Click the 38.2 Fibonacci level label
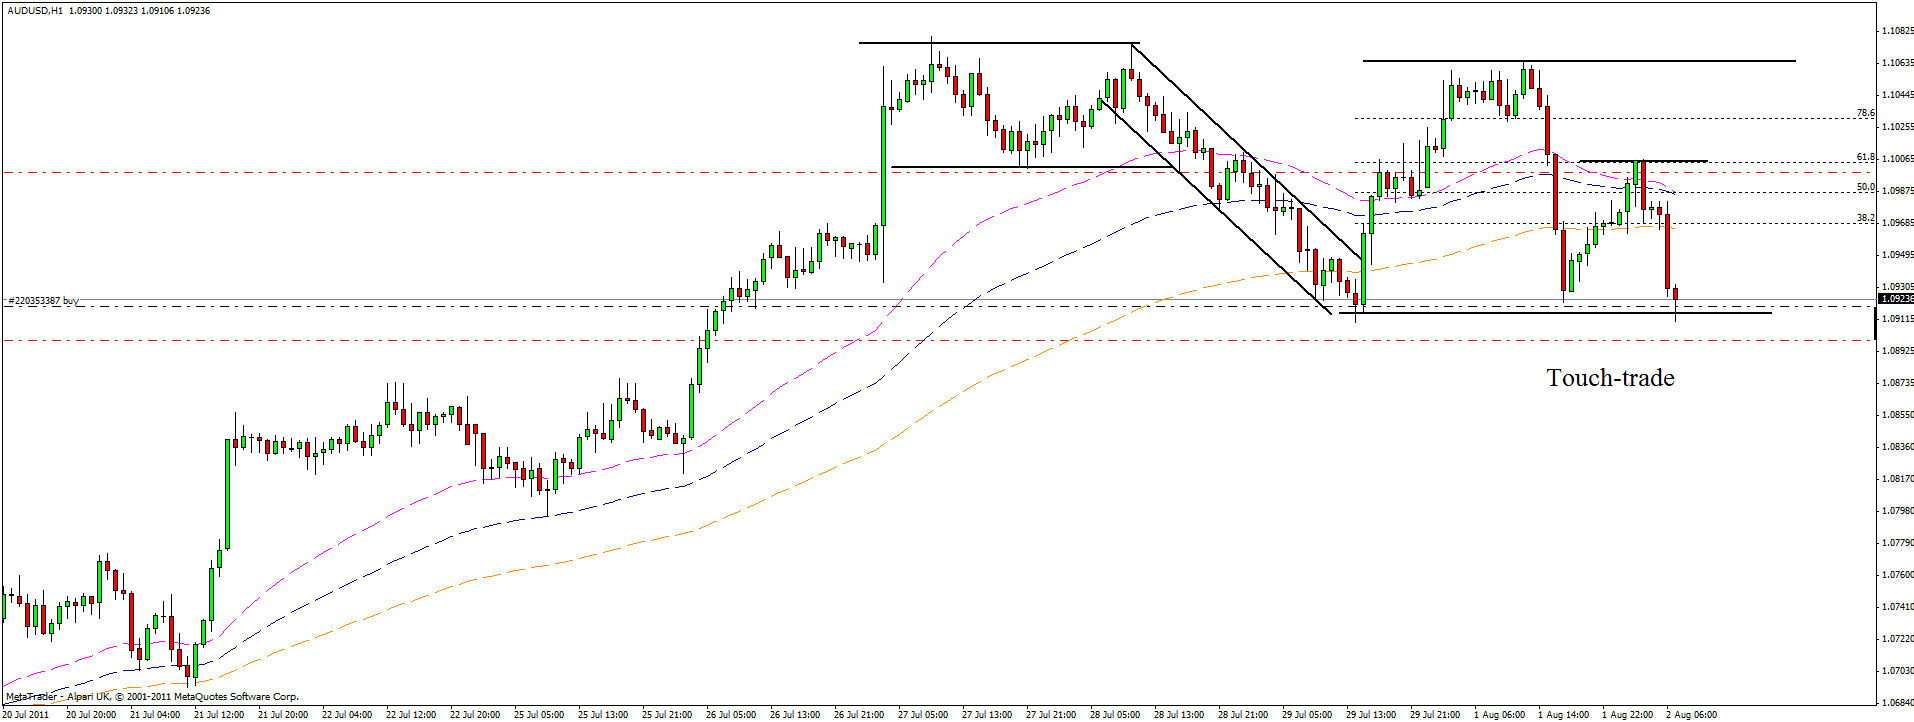 coord(1865,218)
